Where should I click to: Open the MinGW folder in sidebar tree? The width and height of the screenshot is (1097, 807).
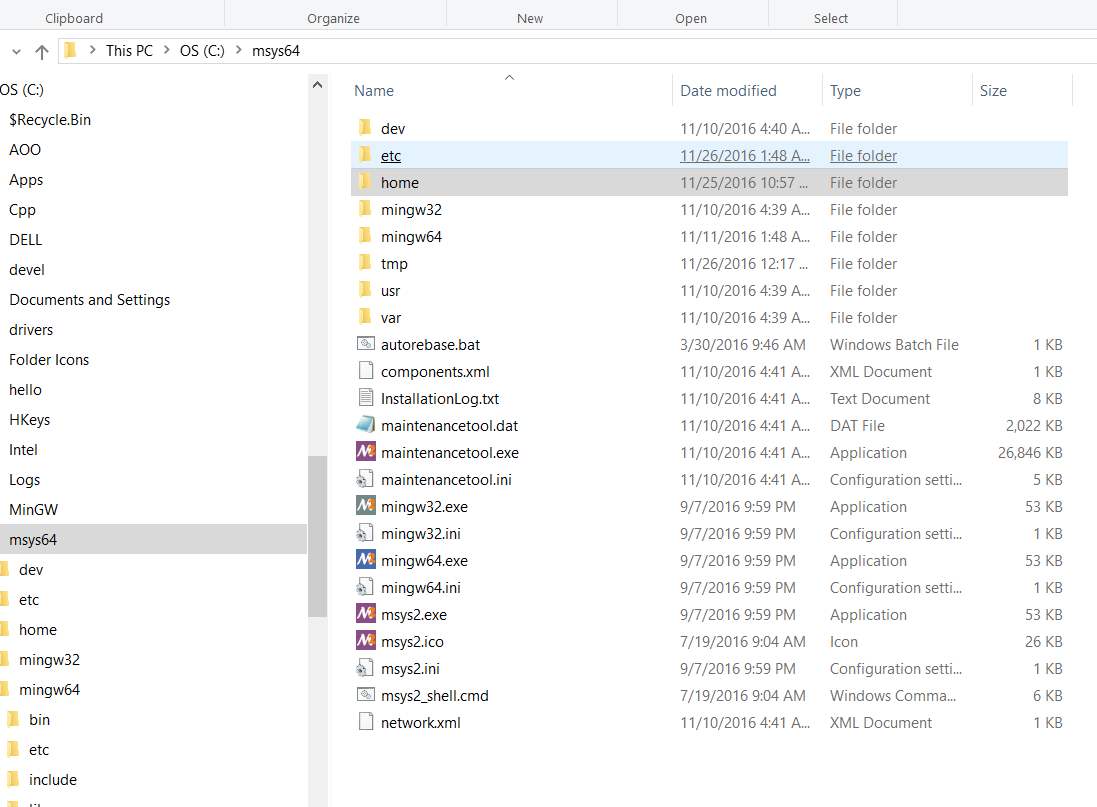pos(33,510)
